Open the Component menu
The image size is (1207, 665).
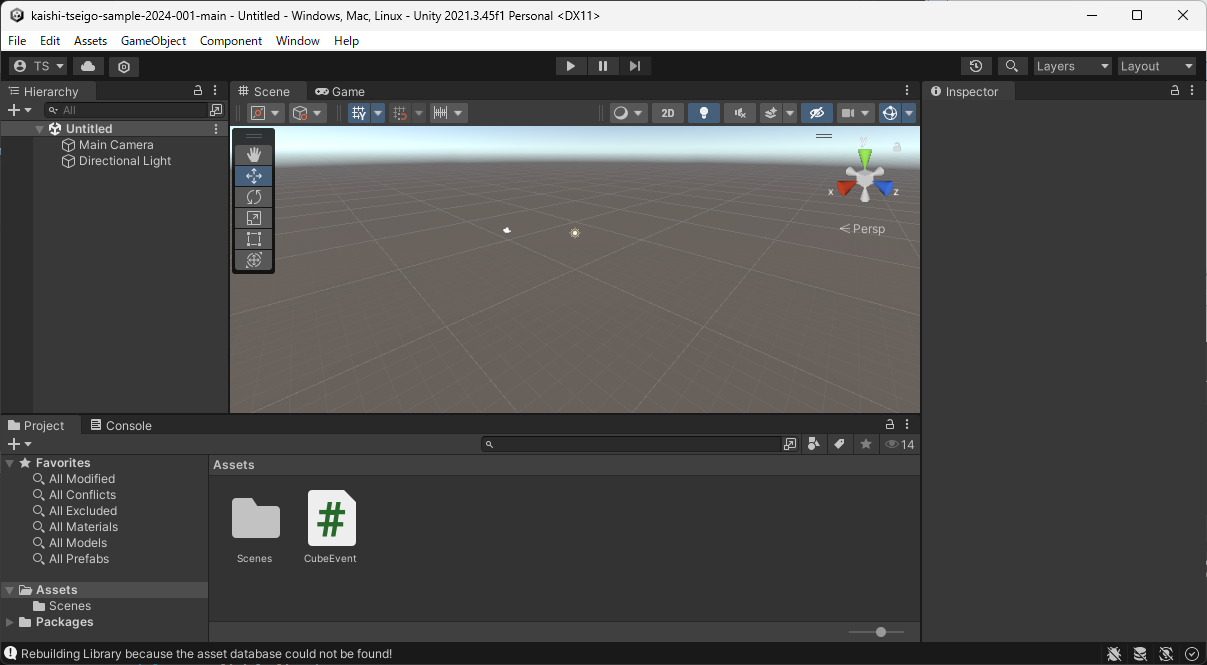[x=231, y=41]
